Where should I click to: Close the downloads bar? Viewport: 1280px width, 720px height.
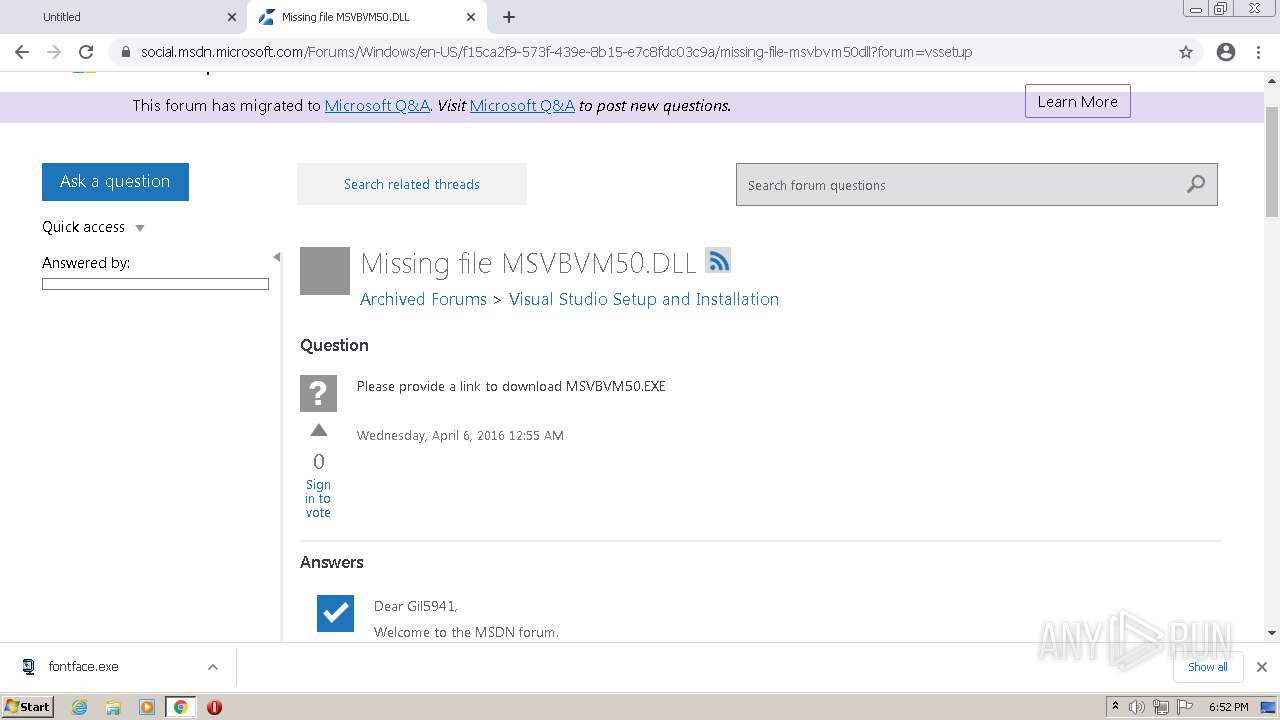1262,667
